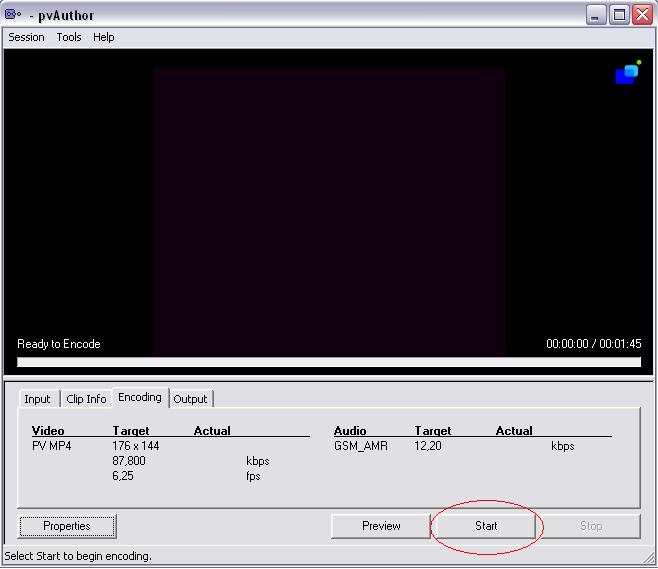Screen dimensions: 658x569
Task: Select the Encoding tab
Action: 140,397
